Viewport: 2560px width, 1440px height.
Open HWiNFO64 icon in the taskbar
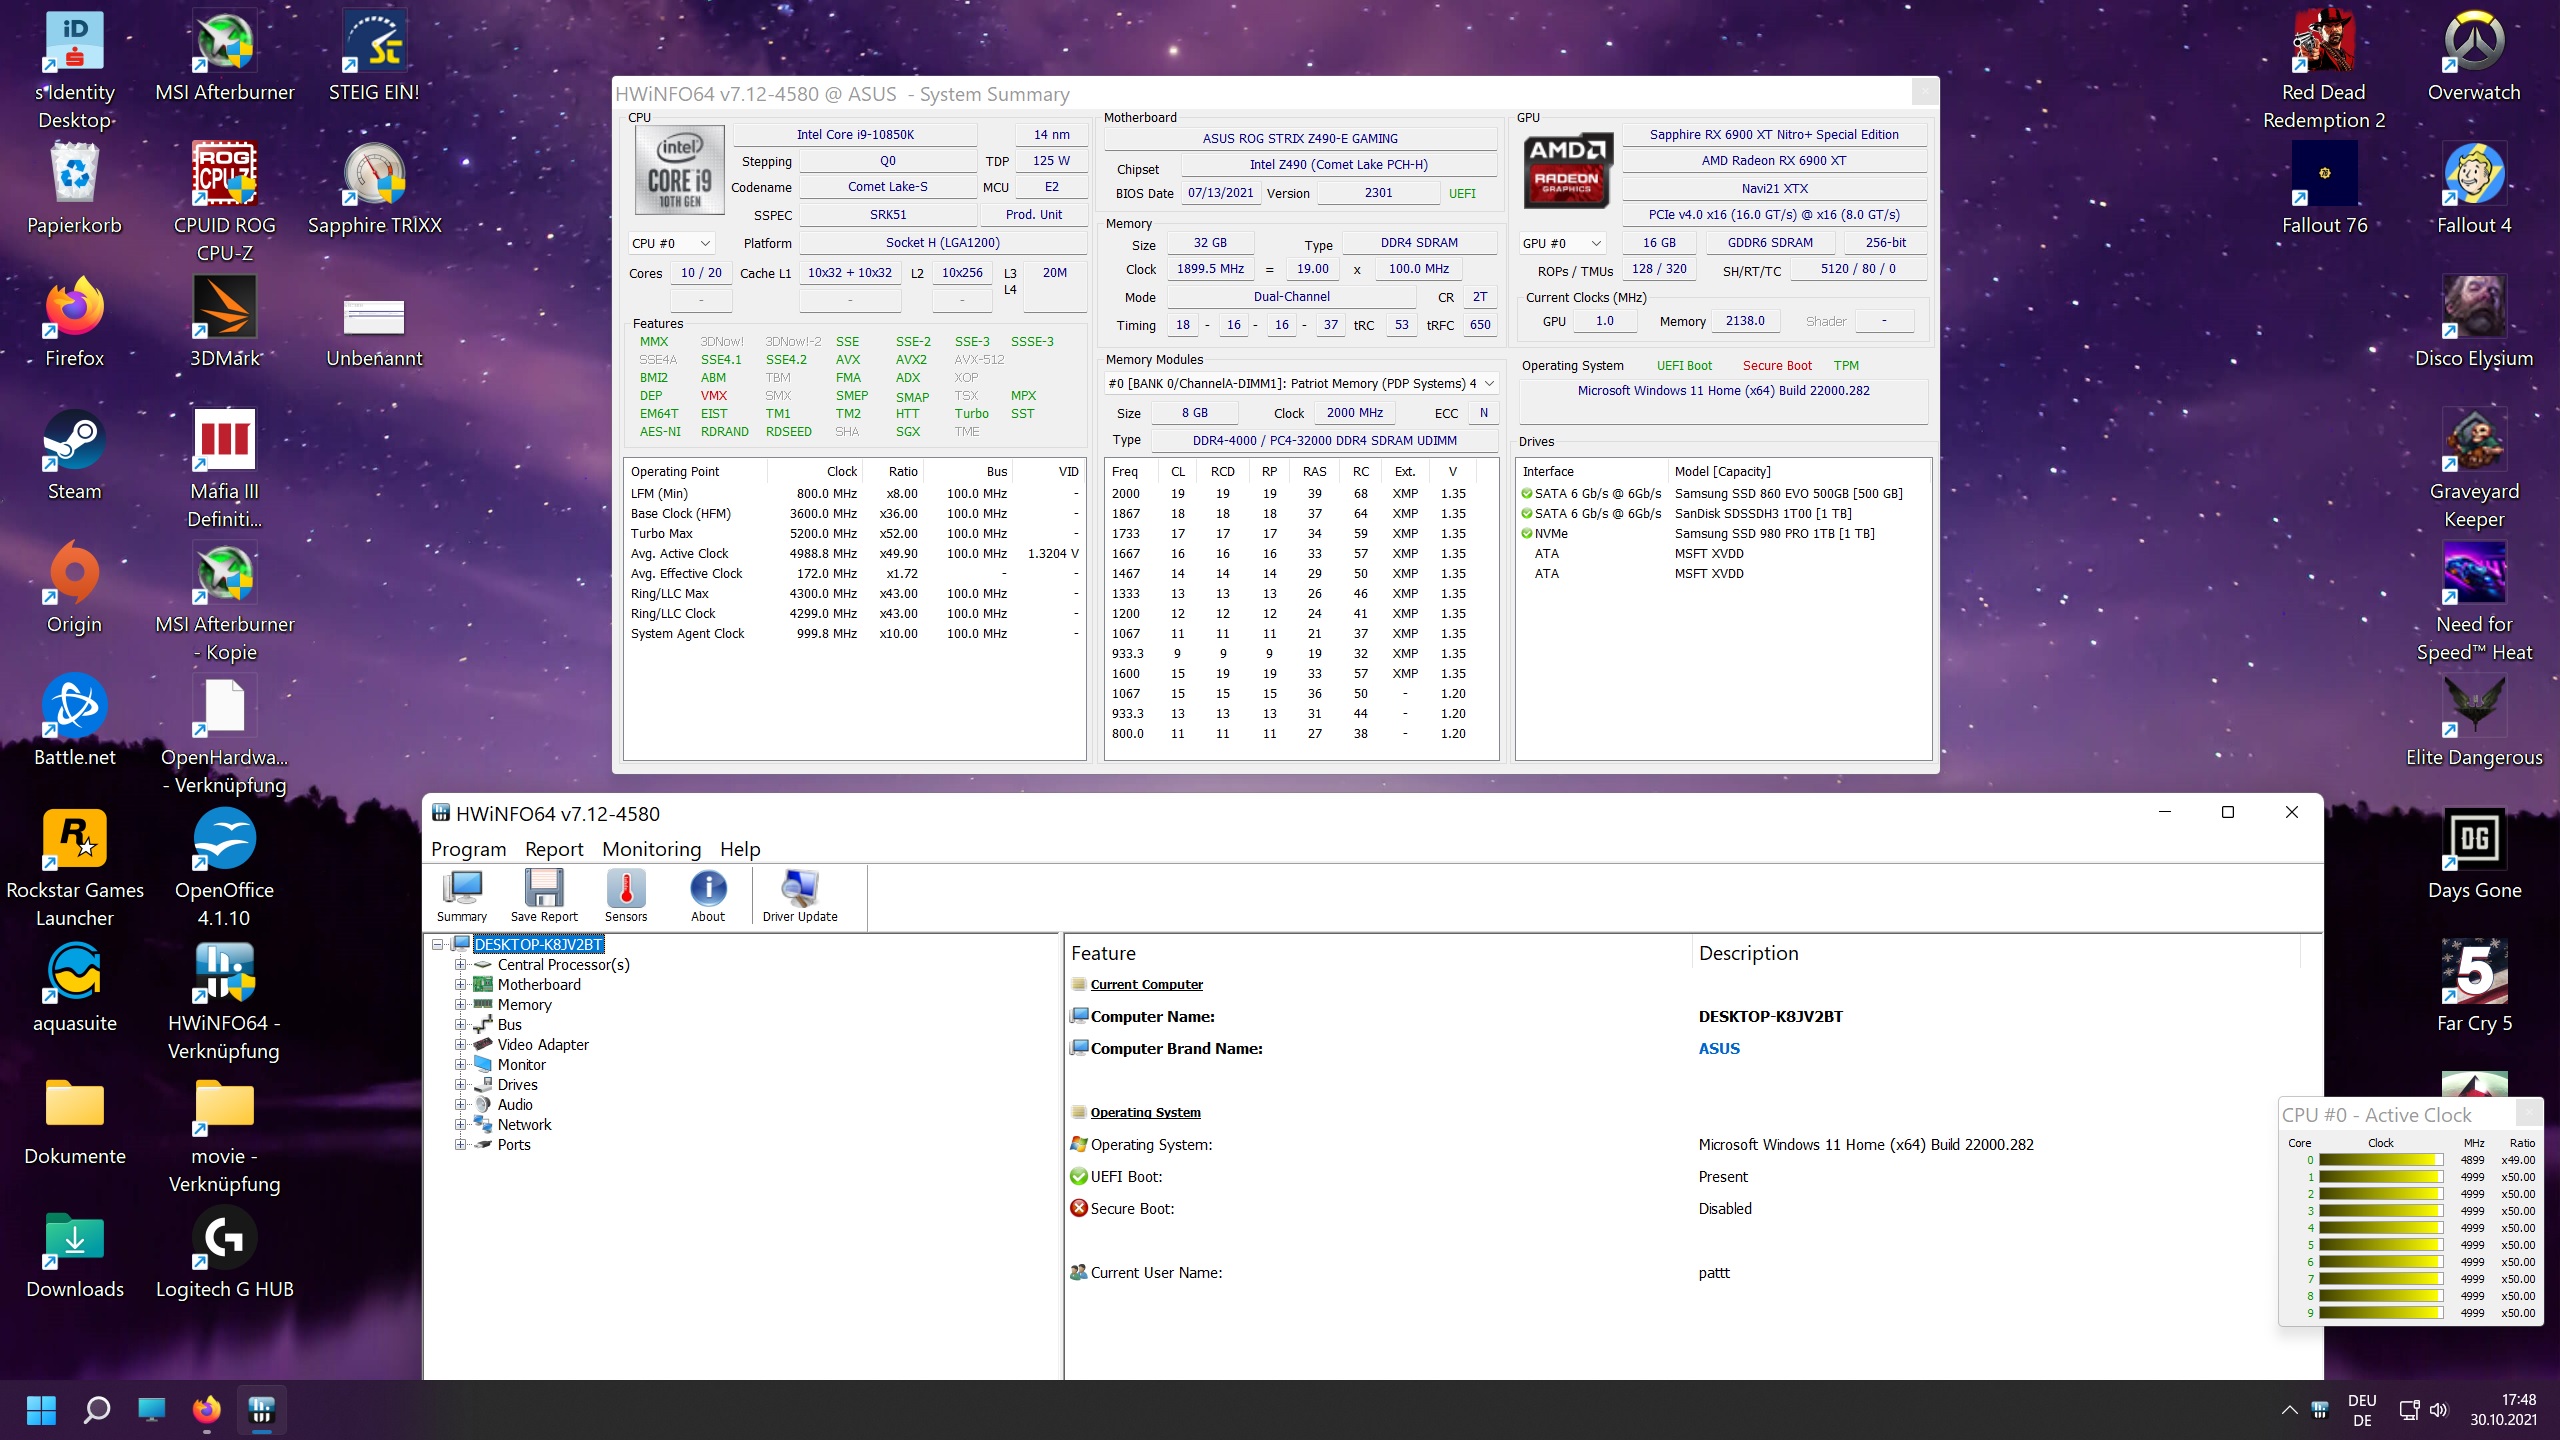point(262,1410)
